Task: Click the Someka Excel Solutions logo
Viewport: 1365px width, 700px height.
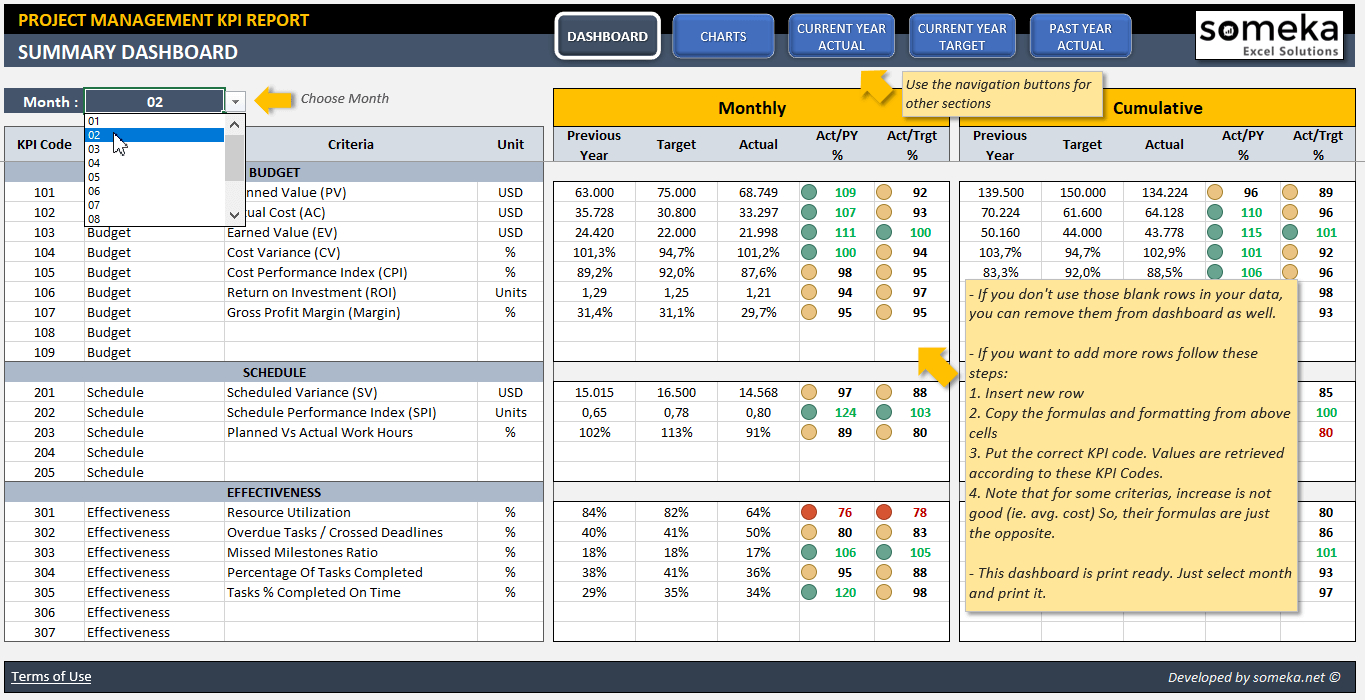Action: 1268,35
